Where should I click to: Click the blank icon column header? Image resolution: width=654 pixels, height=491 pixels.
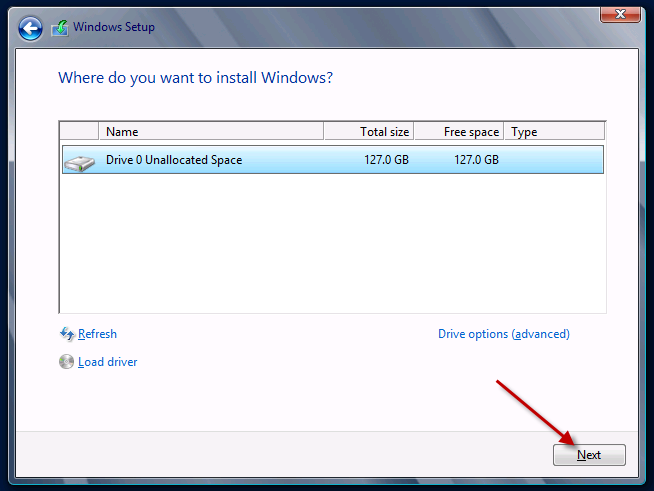coord(79,132)
